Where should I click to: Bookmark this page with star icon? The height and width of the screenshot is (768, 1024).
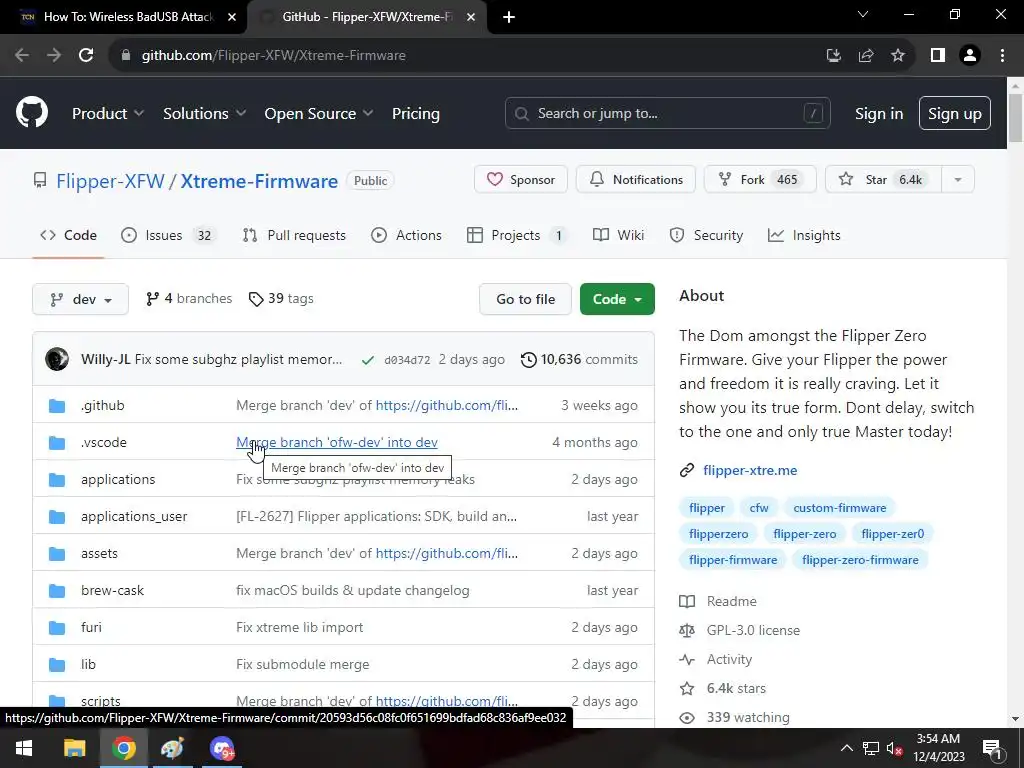(x=898, y=56)
